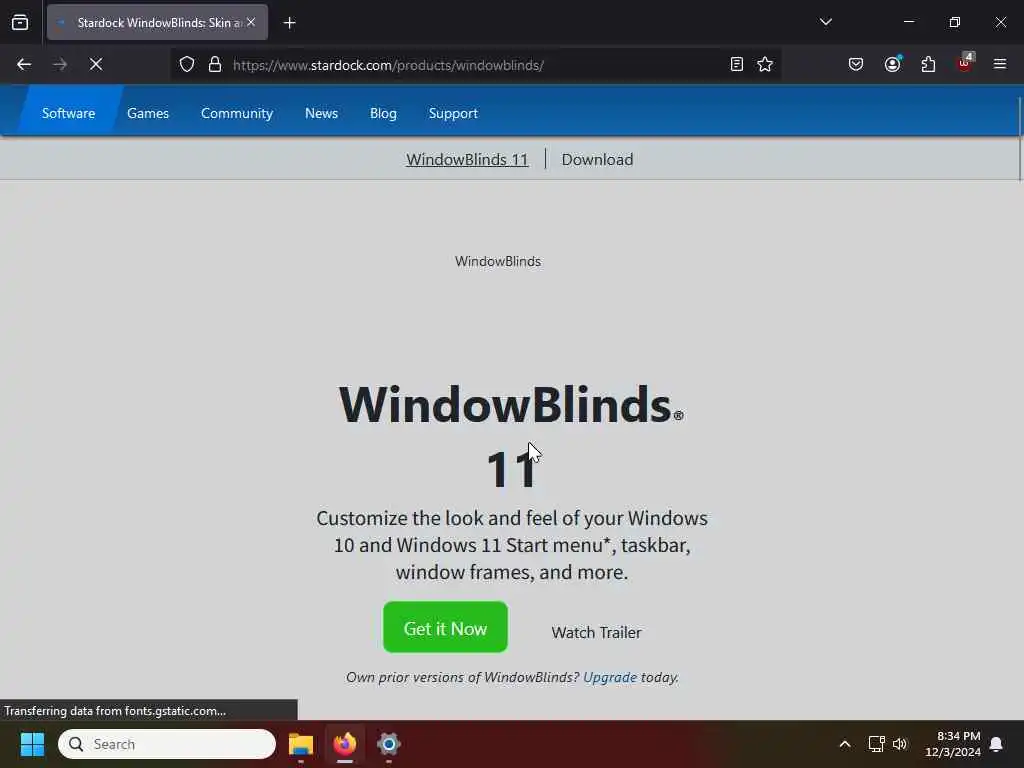Viewport: 1024px width, 768px height.
Task: Click the taskbar Search box
Action: coord(167,744)
